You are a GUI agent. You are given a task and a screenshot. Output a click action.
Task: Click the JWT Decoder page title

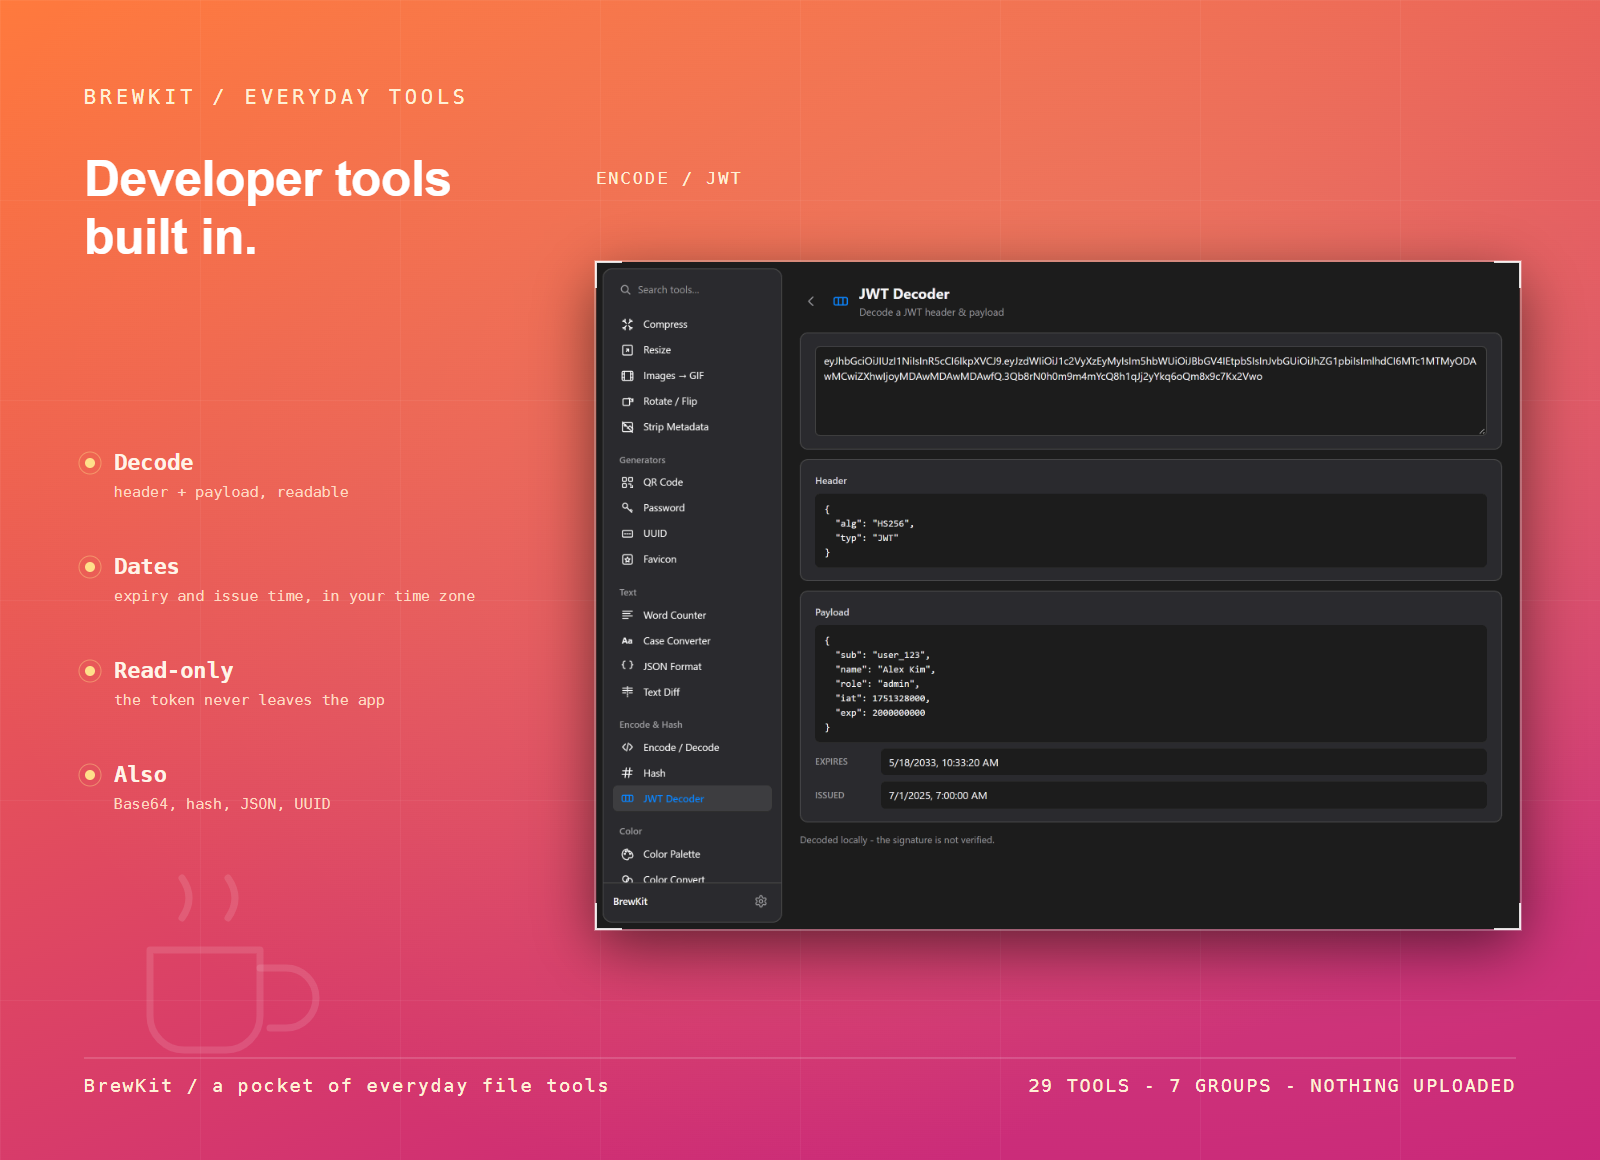pyautogui.click(x=904, y=294)
